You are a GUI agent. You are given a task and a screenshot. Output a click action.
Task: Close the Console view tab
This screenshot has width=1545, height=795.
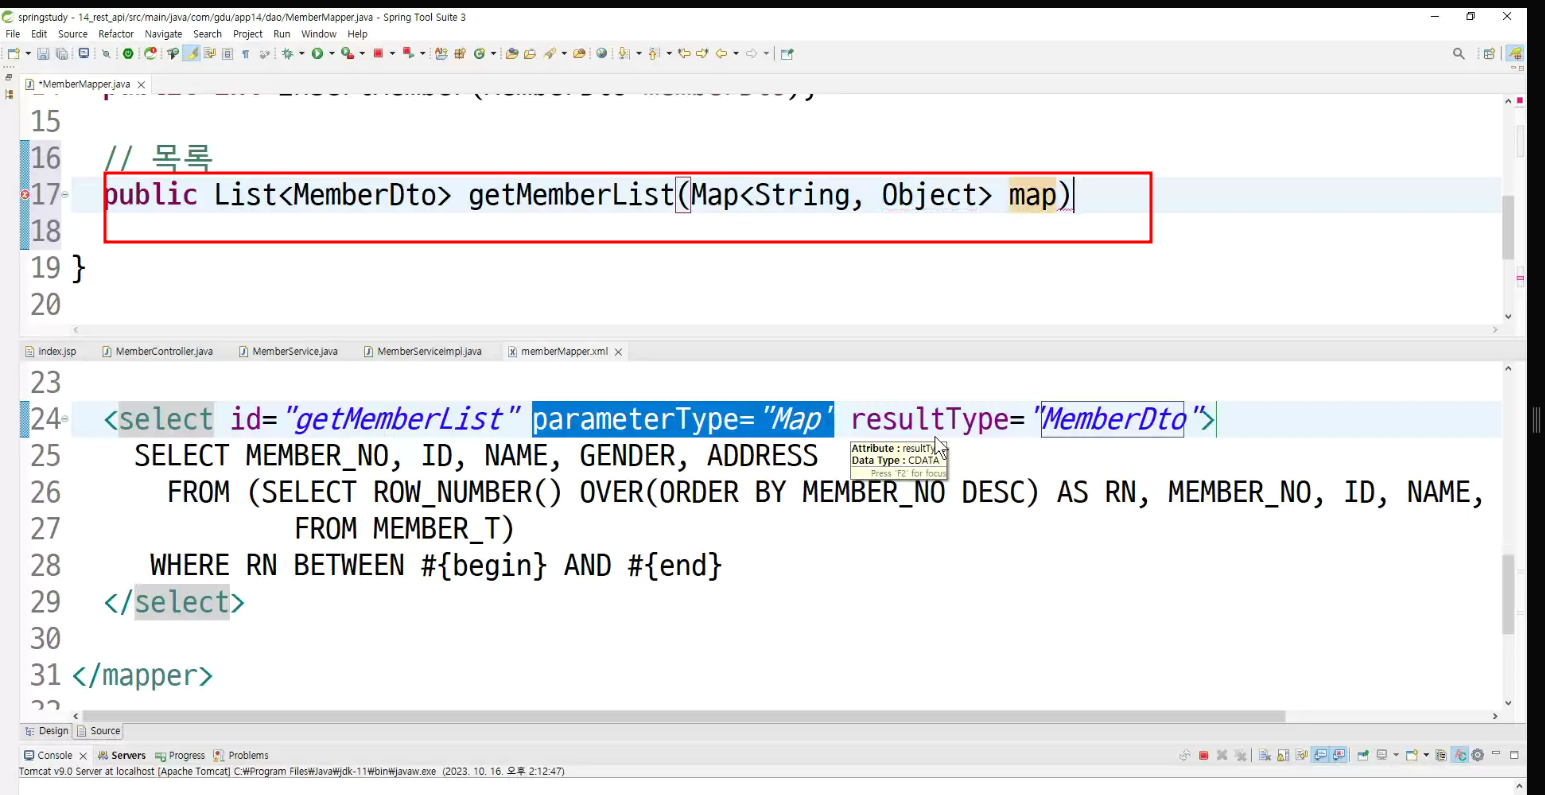[83, 756]
